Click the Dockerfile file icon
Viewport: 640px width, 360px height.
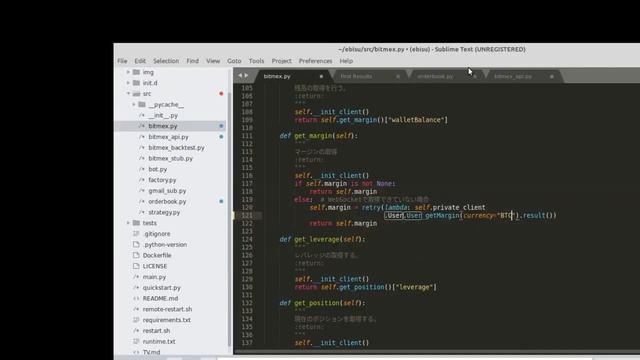(136, 256)
